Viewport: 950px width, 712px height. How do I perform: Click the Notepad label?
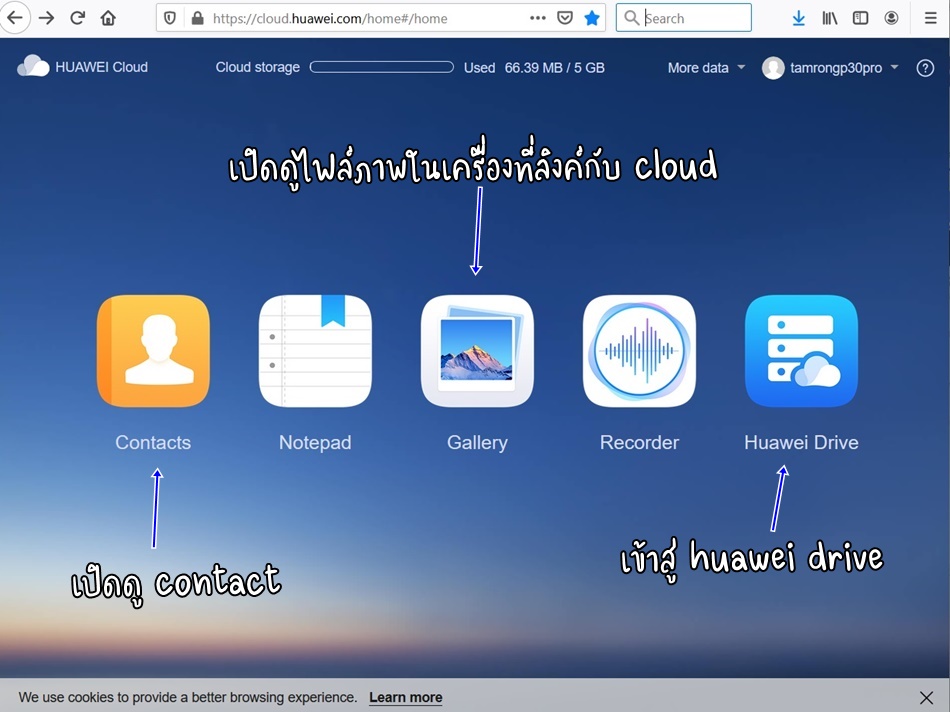[x=315, y=442]
